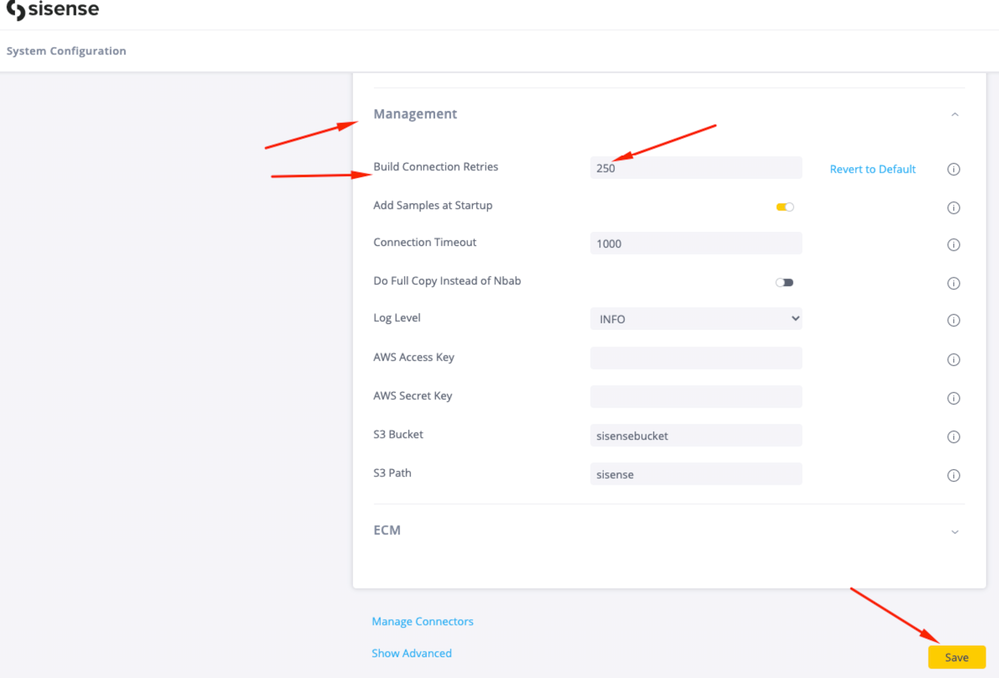Click Show Advanced link
The height and width of the screenshot is (678, 999).
[411, 653]
